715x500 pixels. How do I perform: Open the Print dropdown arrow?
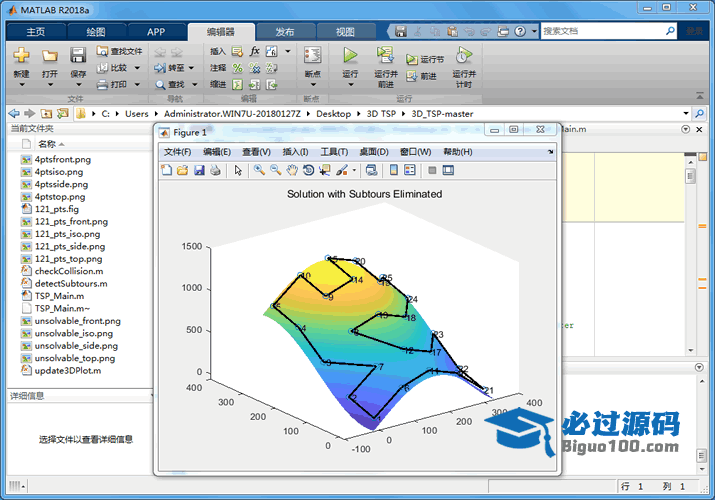(x=137, y=84)
